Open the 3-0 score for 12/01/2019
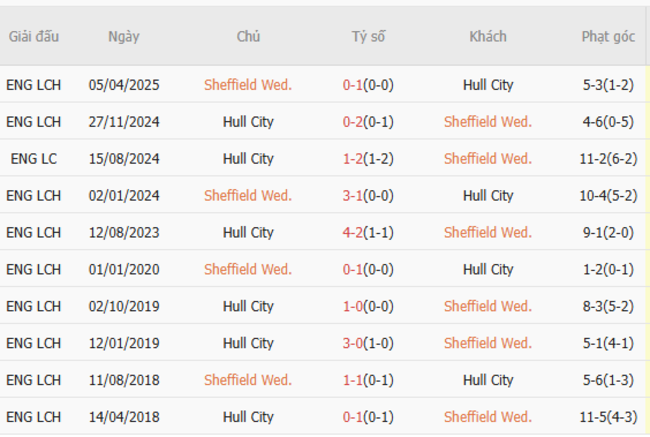Screen dimensions: 650x437 pyautogui.click(x=353, y=344)
